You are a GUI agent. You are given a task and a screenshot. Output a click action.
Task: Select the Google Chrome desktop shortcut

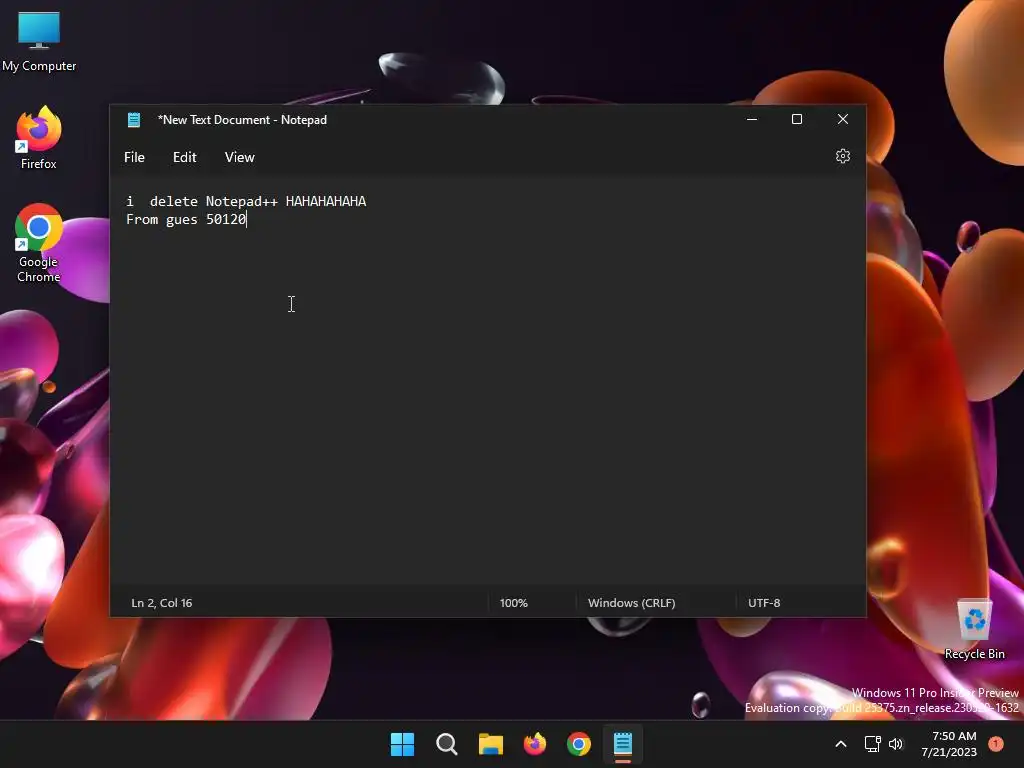click(39, 243)
